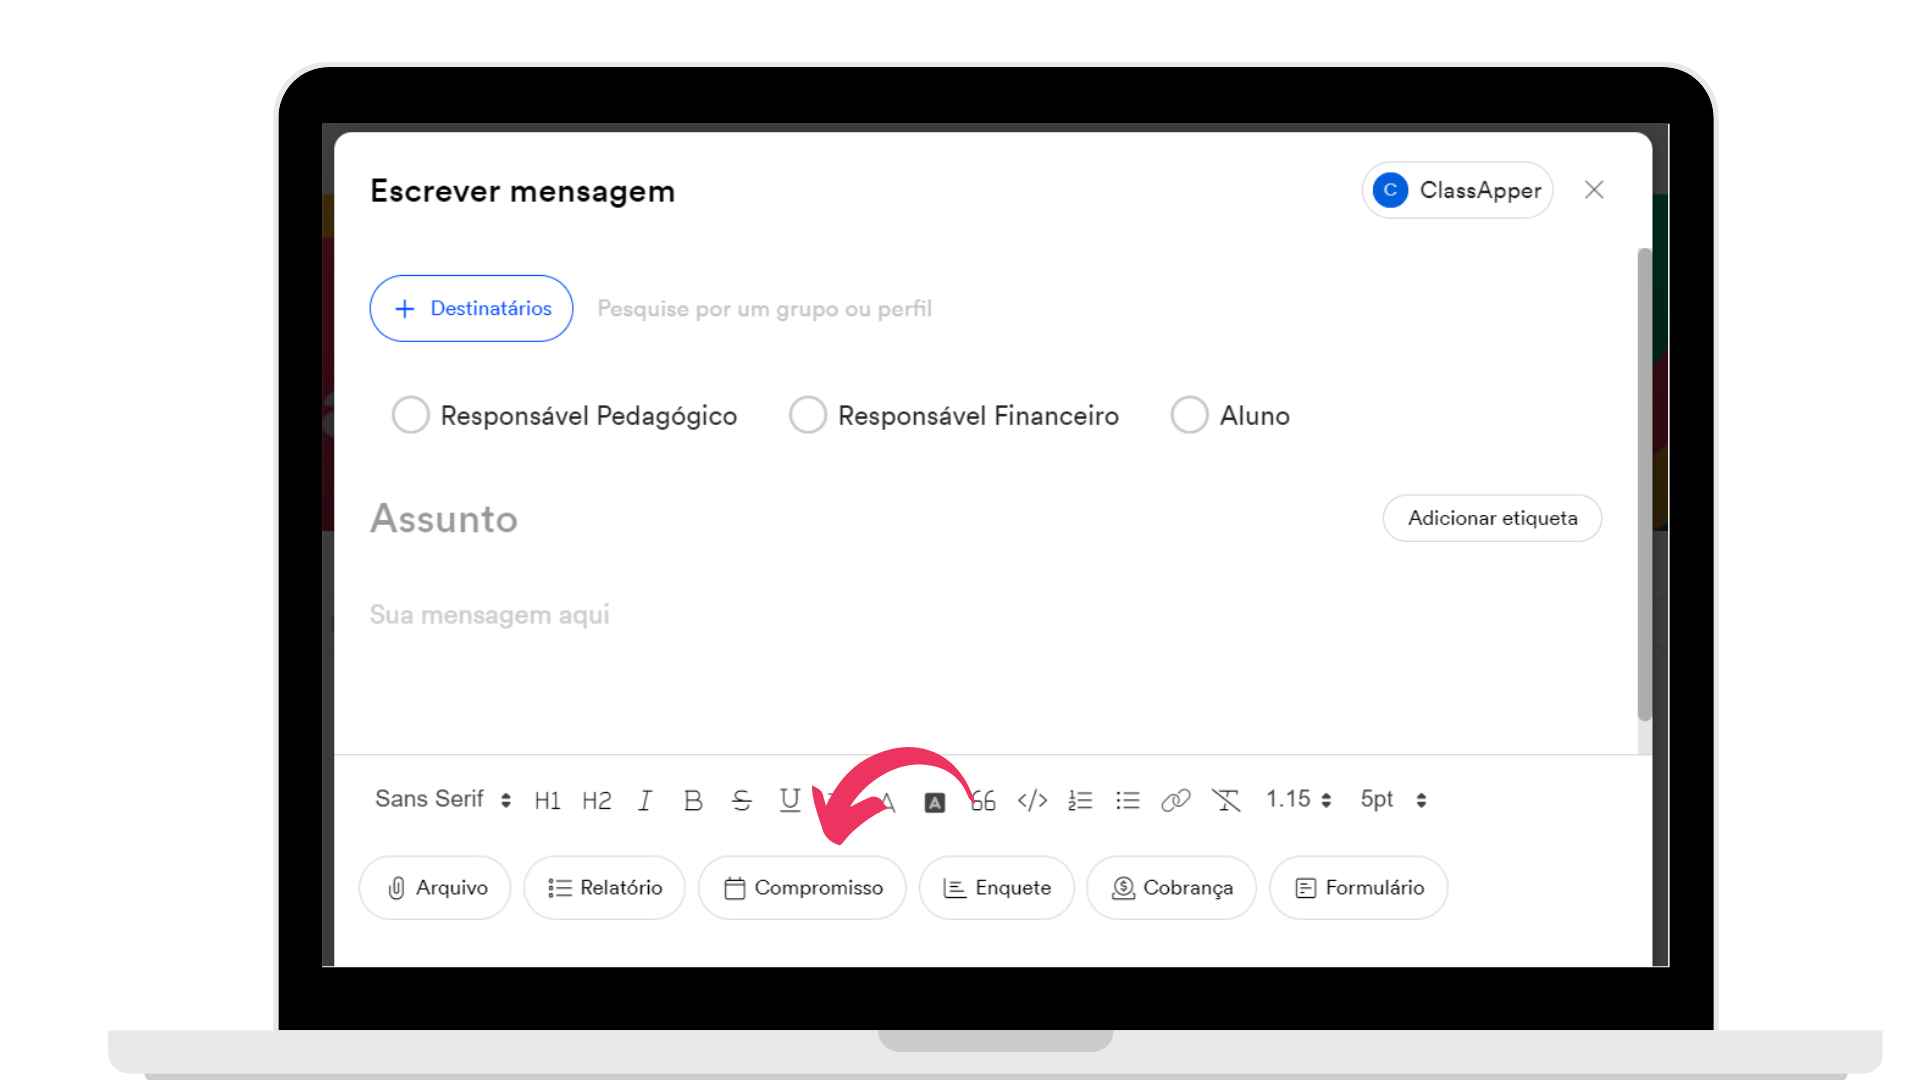Viewport: 1920px width, 1080px height.
Task: Insert a hyperlink with the link icon
Action: coord(1176,800)
